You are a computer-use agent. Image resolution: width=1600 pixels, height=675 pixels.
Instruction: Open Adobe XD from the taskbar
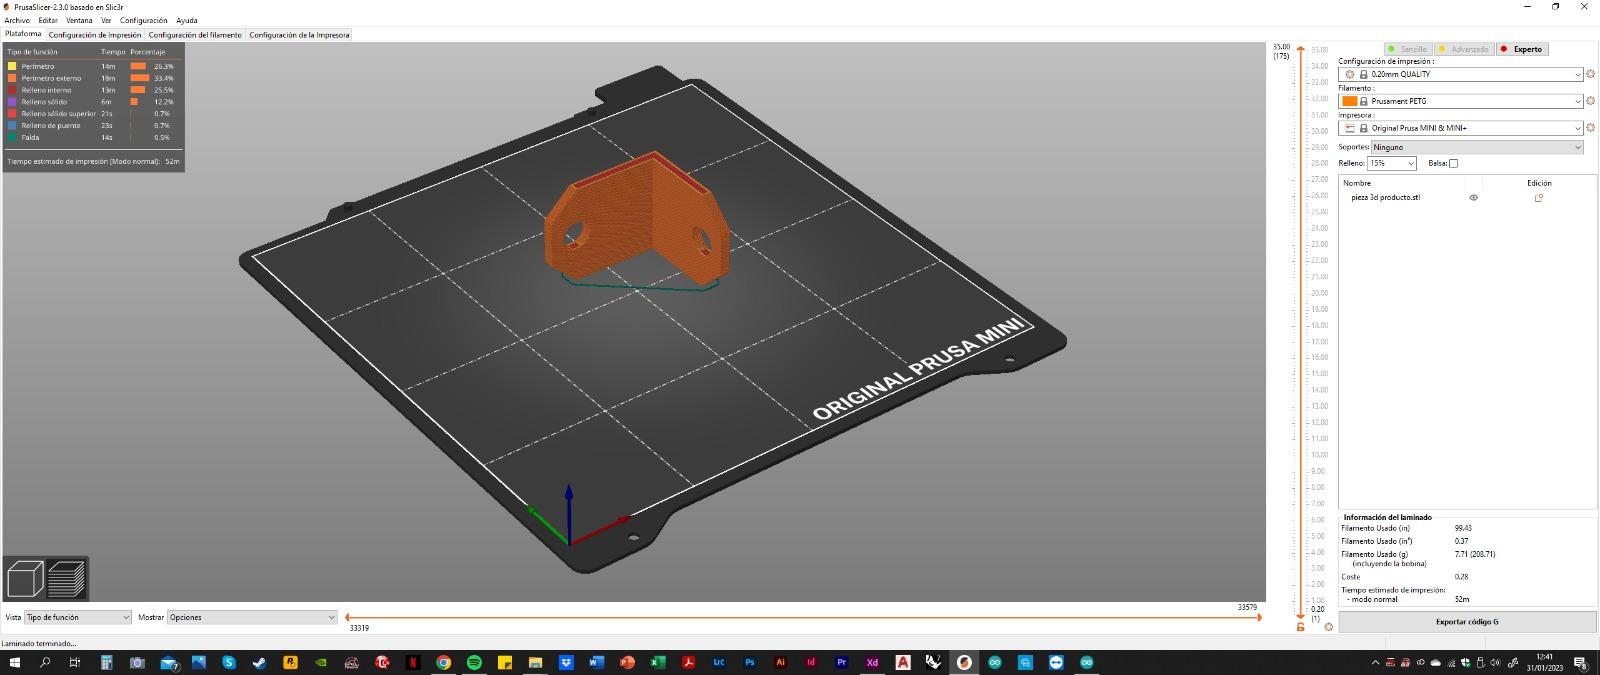tap(872, 662)
